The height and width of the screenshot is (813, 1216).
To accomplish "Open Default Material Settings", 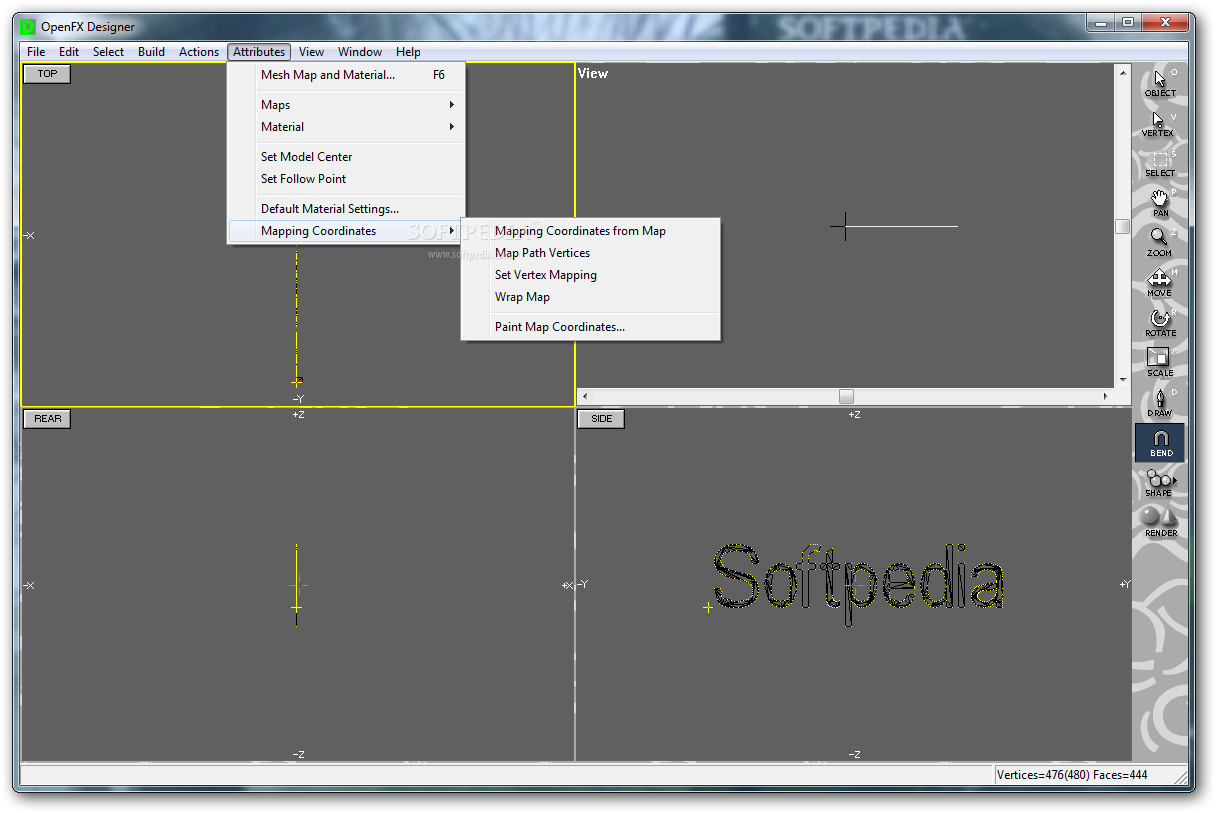I will (347, 209).
